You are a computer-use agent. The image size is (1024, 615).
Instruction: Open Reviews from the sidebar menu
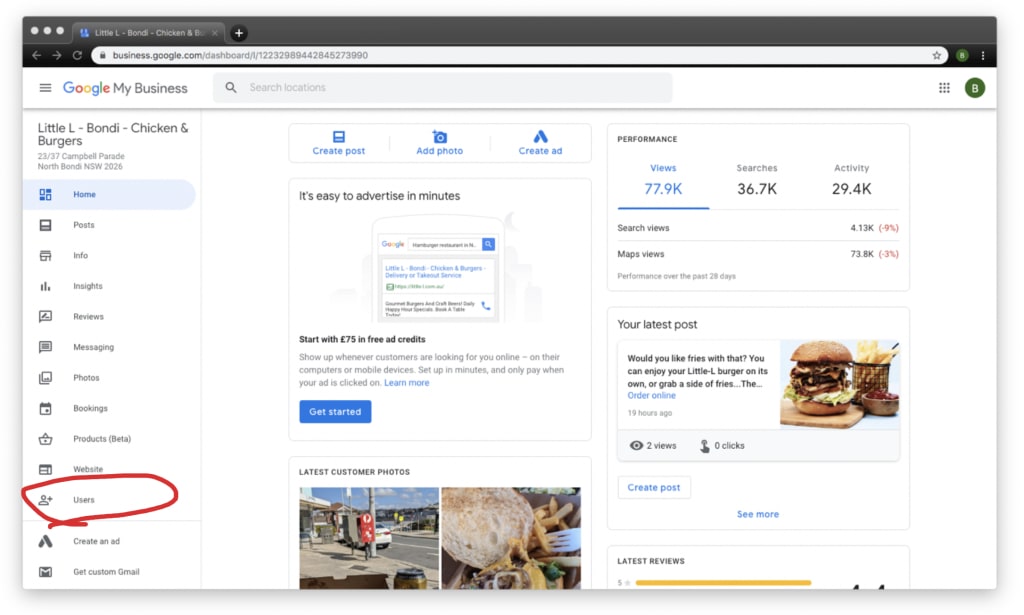tap(88, 317)
